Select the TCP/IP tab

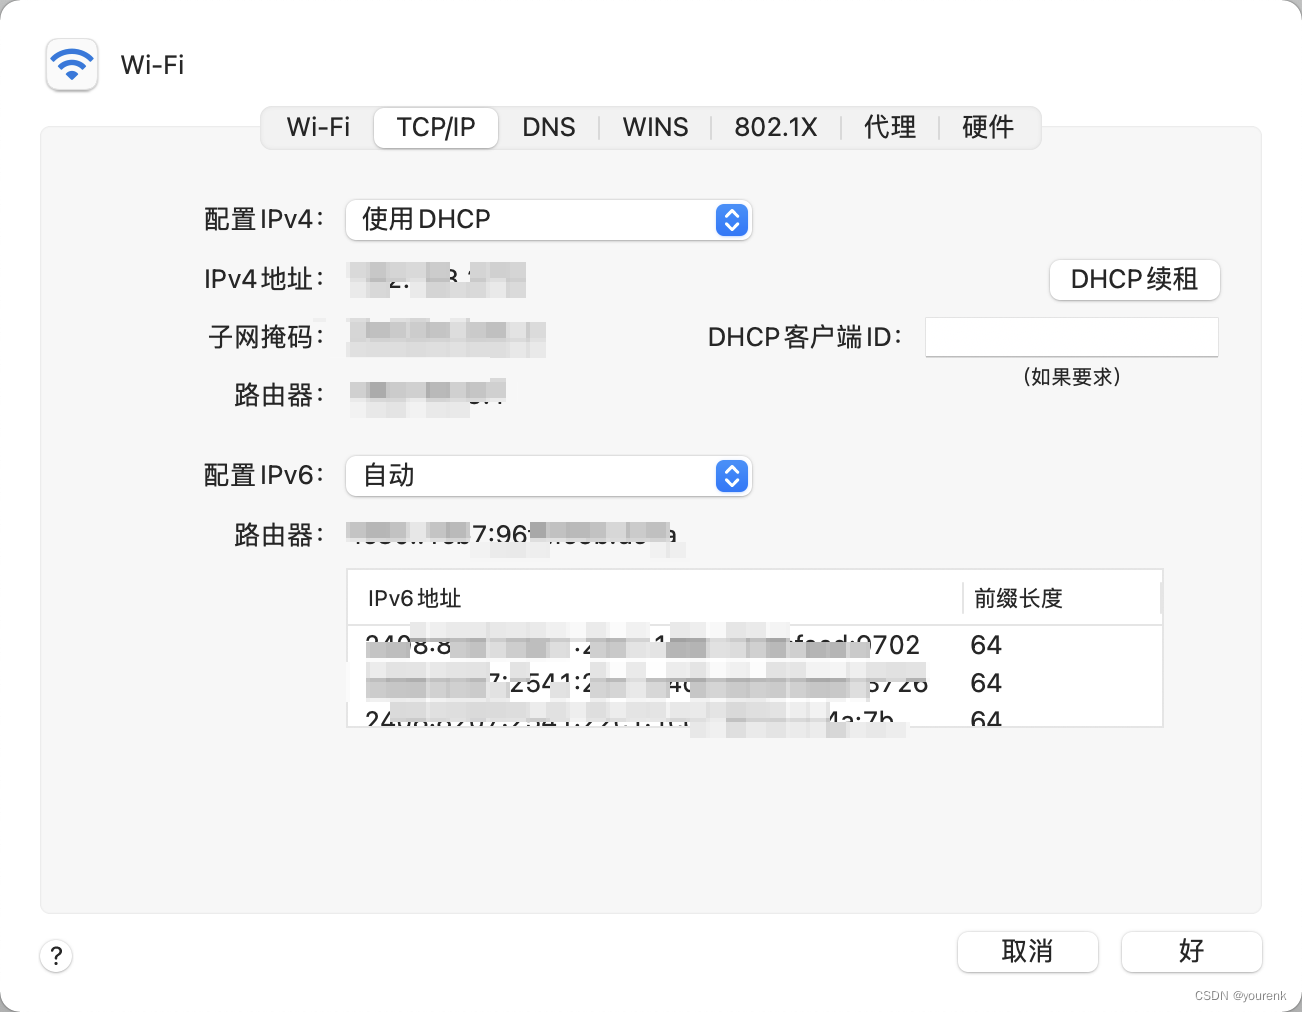tap(436, 127)
